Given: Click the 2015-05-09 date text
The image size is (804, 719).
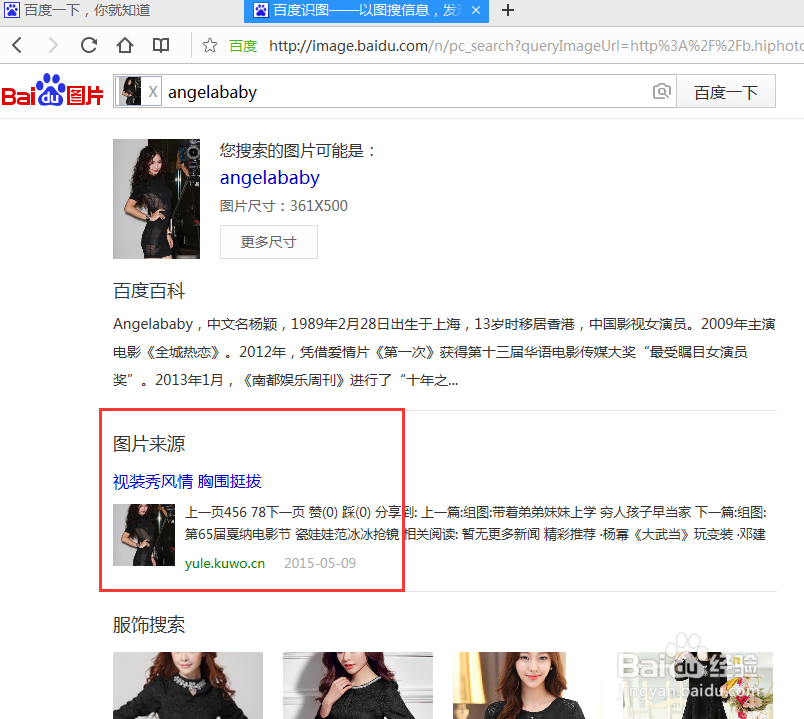Looking at the screenshot, I should (320, 563).
